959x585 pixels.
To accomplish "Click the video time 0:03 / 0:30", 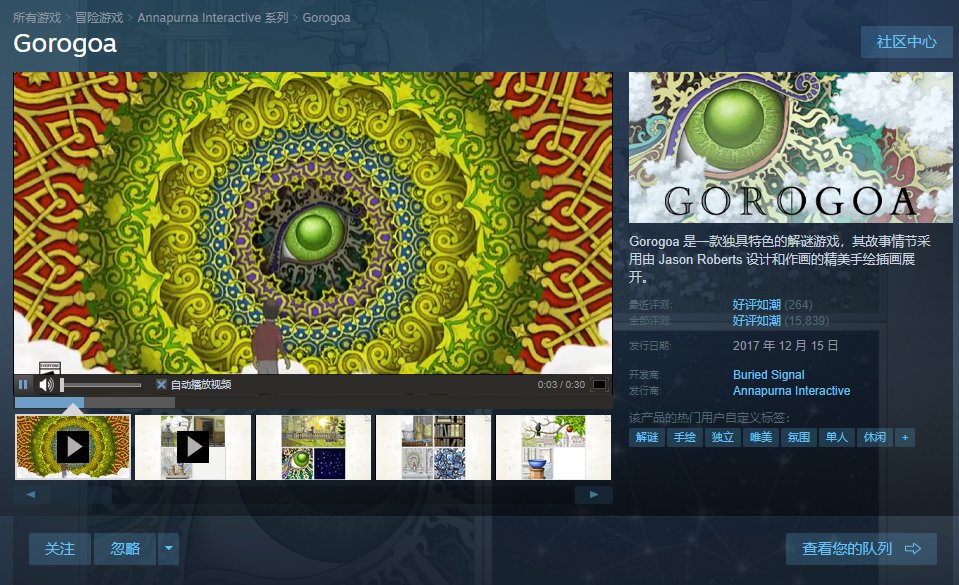I will [x=561, y=384].
